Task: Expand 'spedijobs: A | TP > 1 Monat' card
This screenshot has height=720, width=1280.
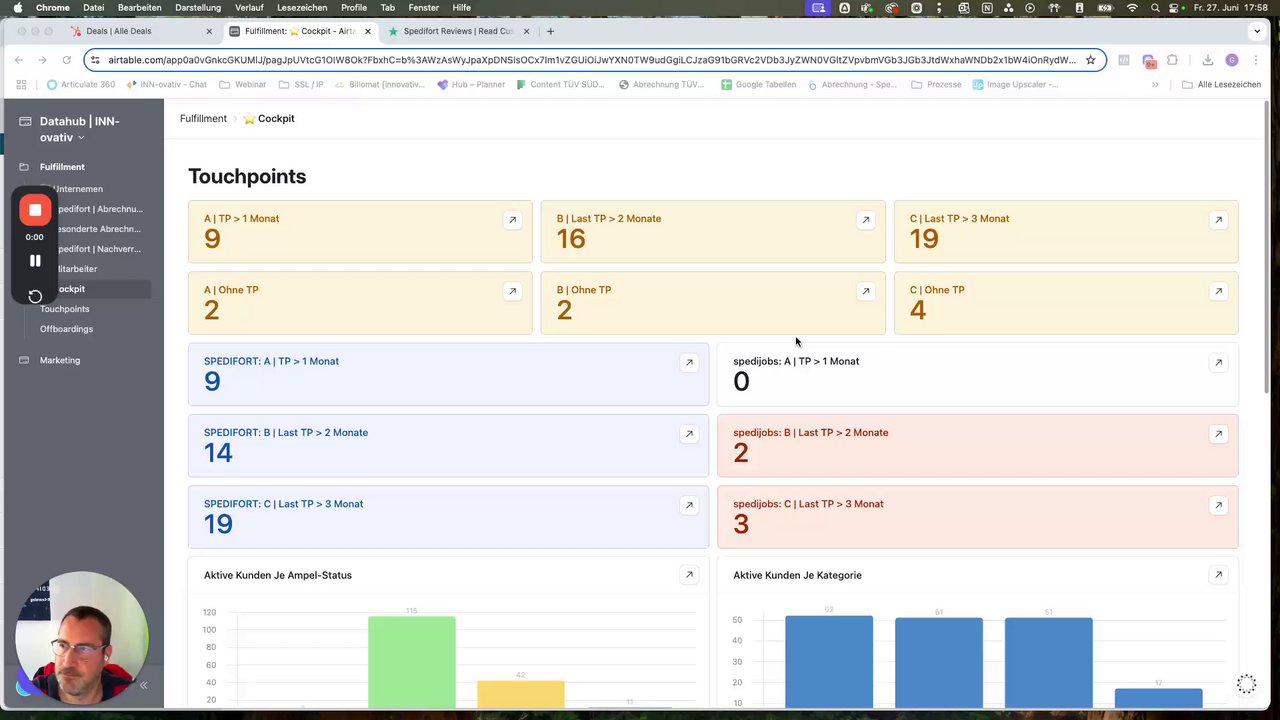Action: 1218,362
